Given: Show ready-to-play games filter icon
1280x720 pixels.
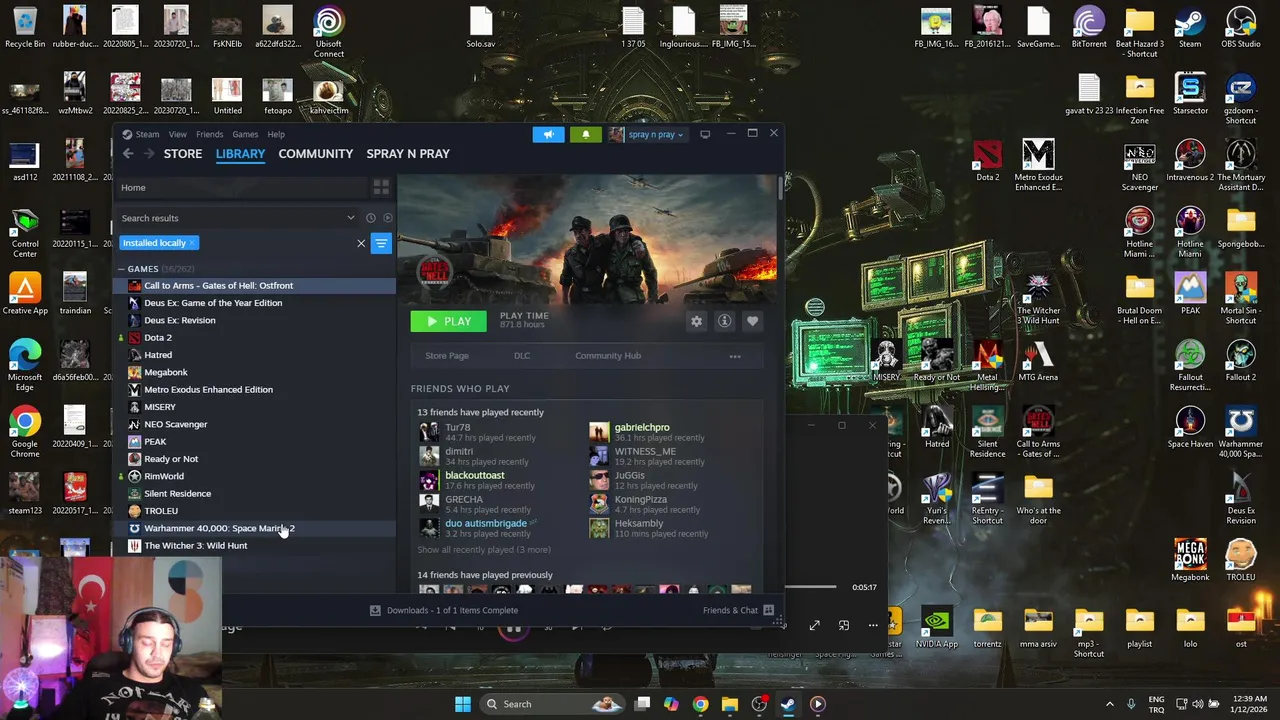Looking at the screenshot, I should coord(388,218).
